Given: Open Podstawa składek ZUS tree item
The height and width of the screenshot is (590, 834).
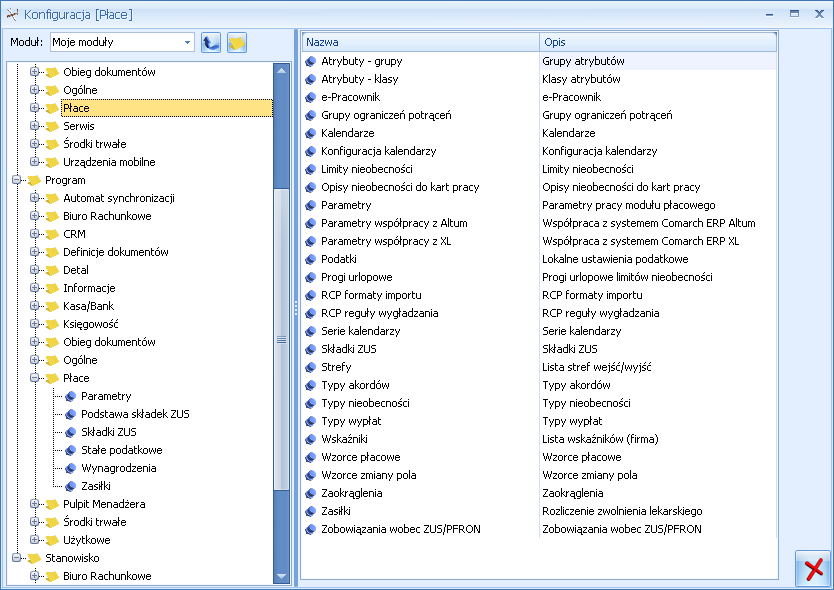Looking at the screenshot, I should tap(135, 414).
